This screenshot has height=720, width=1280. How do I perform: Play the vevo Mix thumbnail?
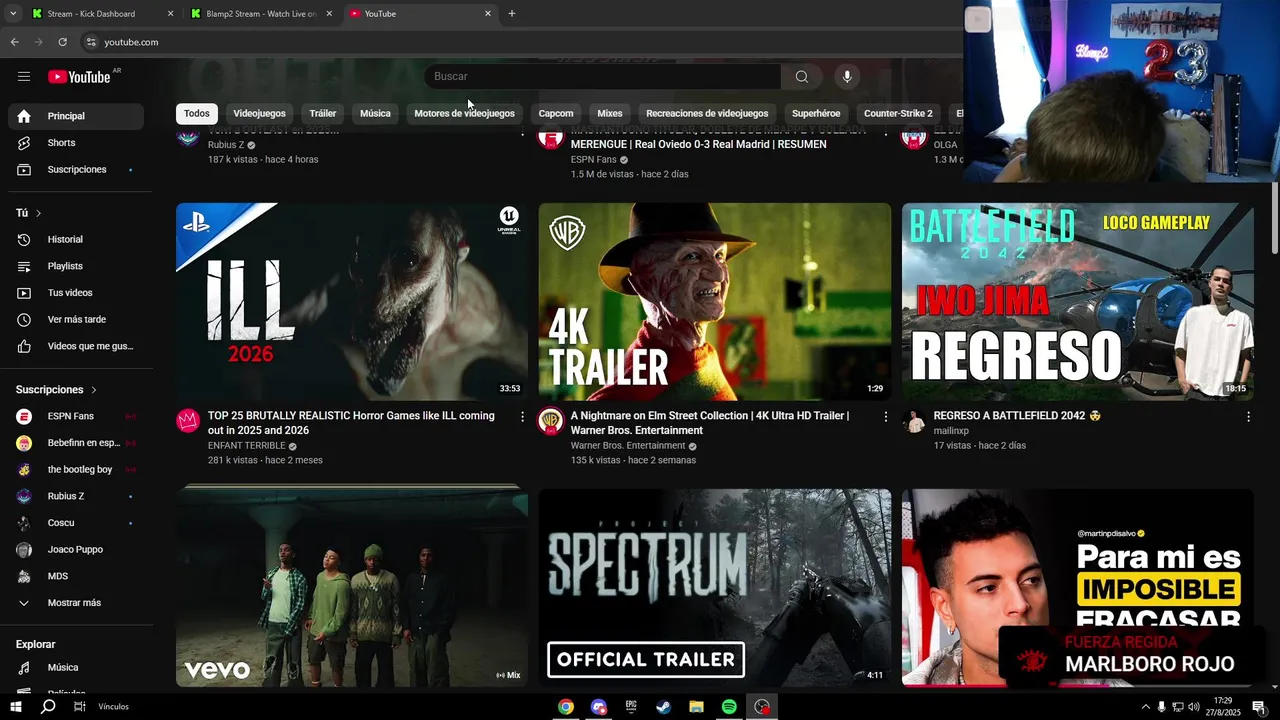pos(352,588)
